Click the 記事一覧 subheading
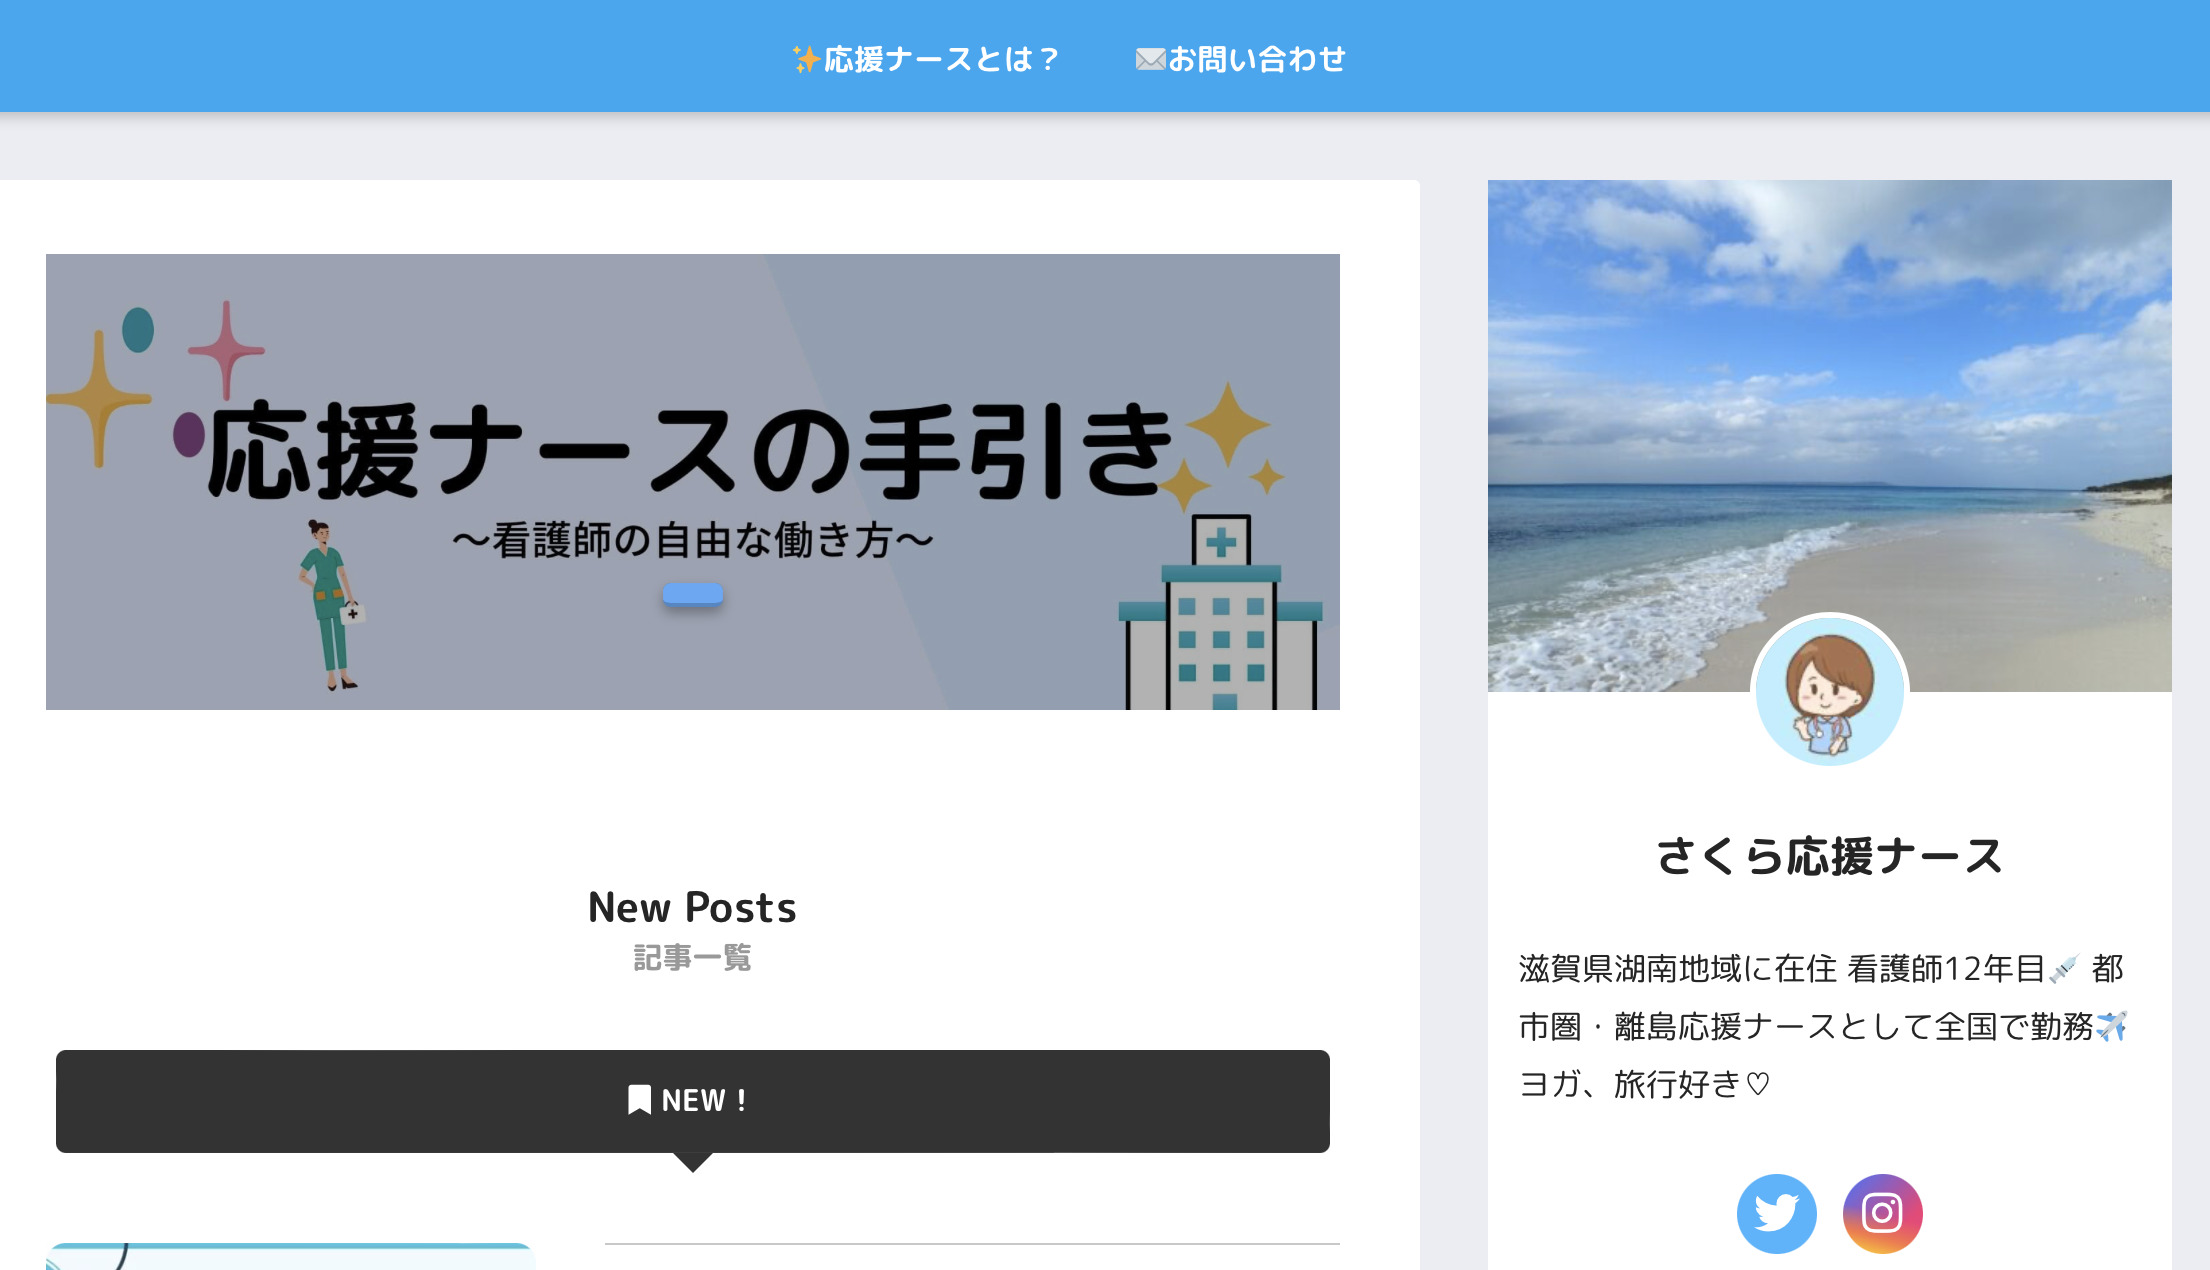Viewport: 2210px width, 1270px height. pyautogui.click(x=692, y=958)
